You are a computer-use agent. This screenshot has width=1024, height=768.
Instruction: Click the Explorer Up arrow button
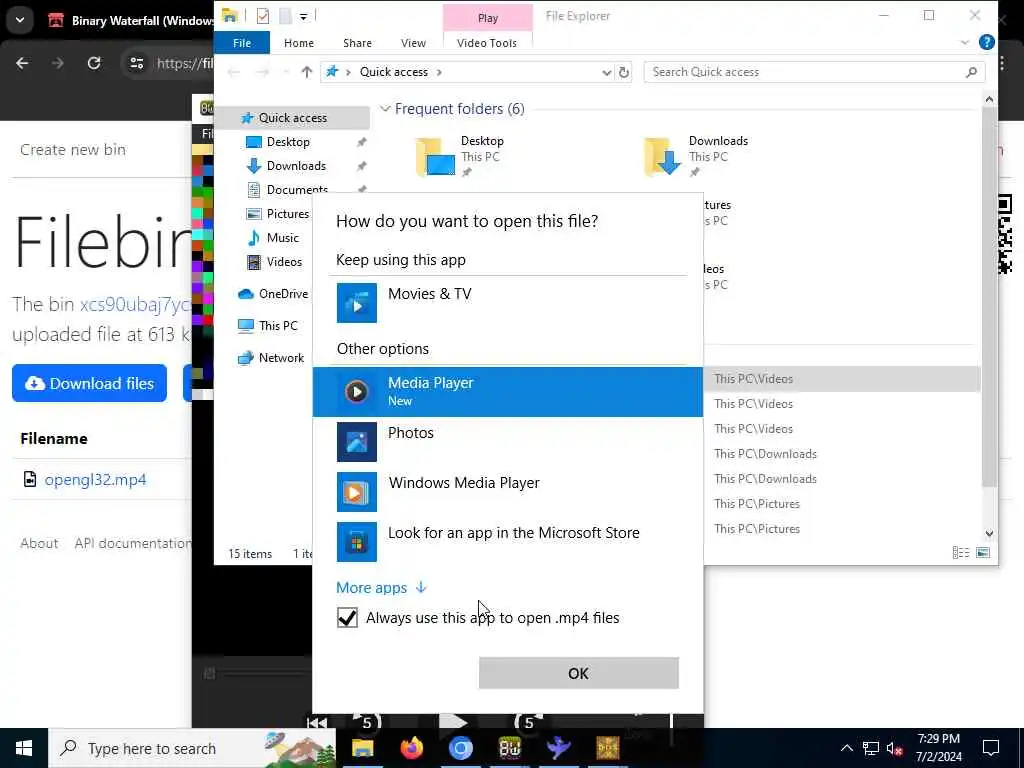(306, 72)
